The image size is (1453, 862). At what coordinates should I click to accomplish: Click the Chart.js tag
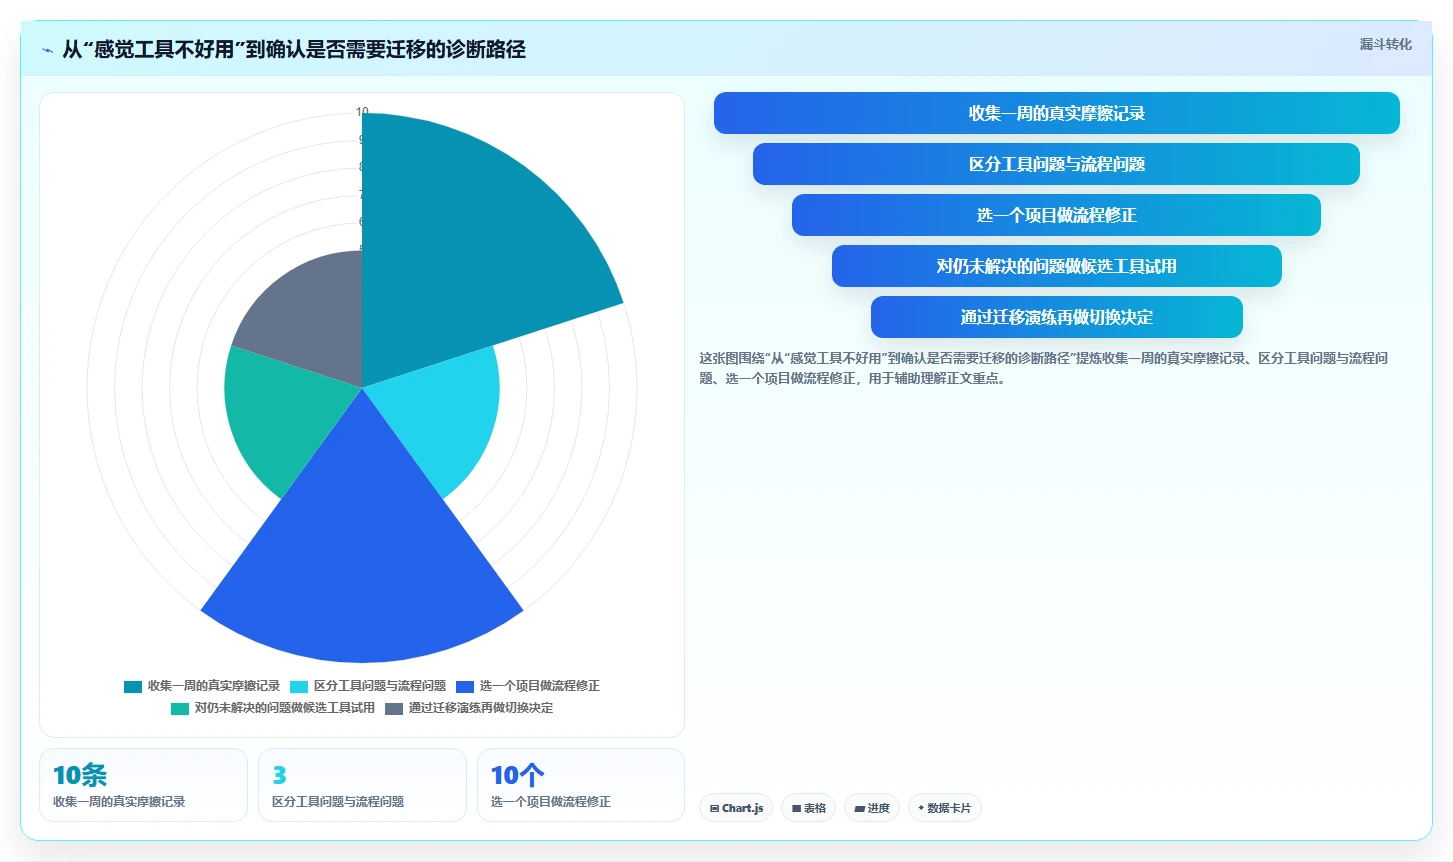[x=736, y=808]
